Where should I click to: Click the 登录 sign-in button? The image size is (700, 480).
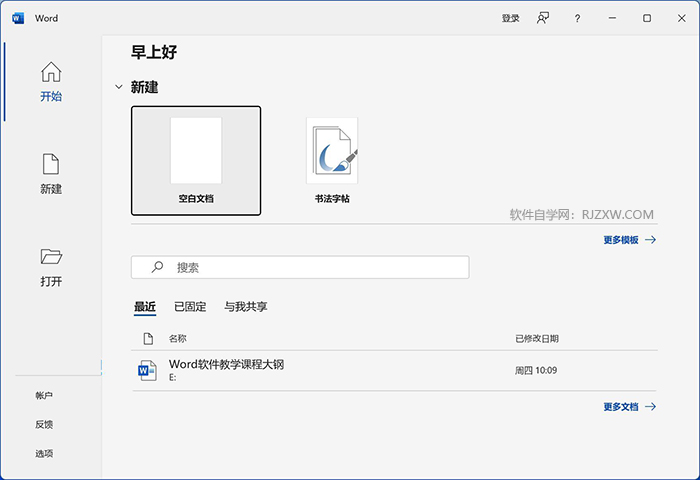(x=510, y=18)
